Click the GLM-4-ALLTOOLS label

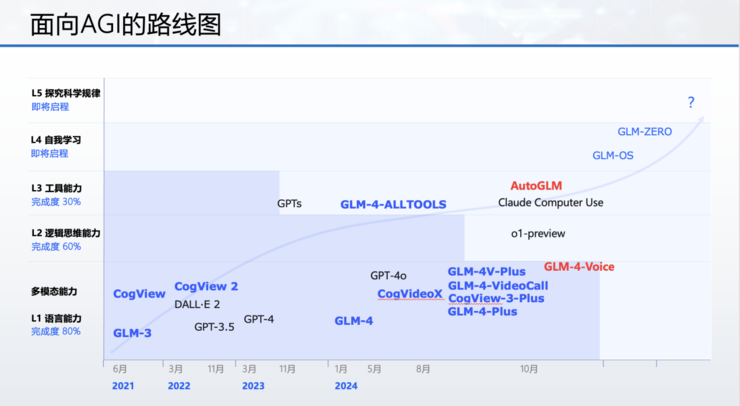coord(393,204)
